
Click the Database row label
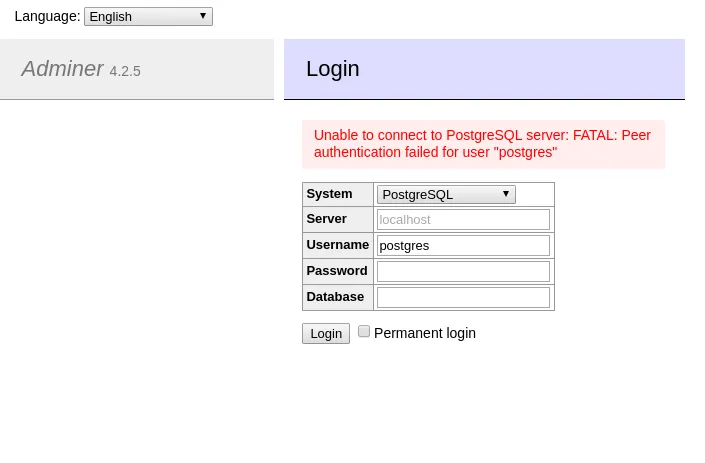coord(335,297)
